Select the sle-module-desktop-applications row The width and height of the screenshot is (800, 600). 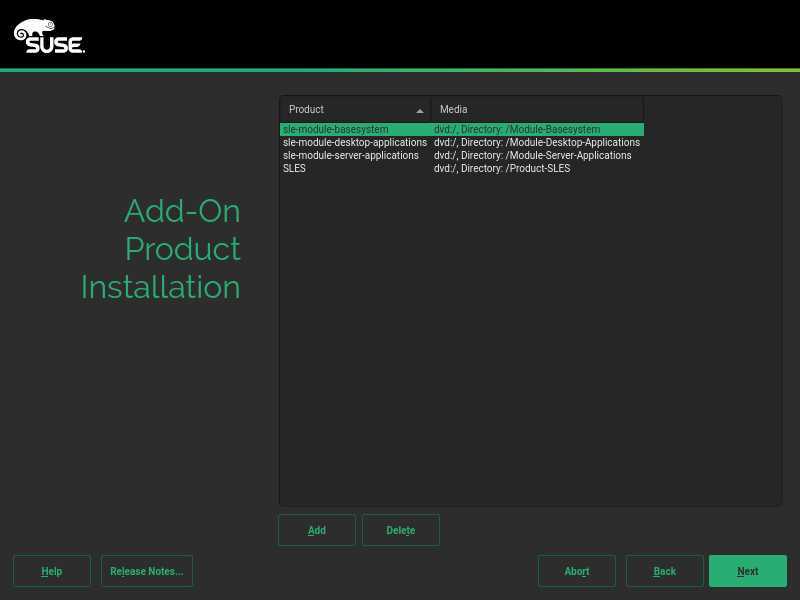462,142
